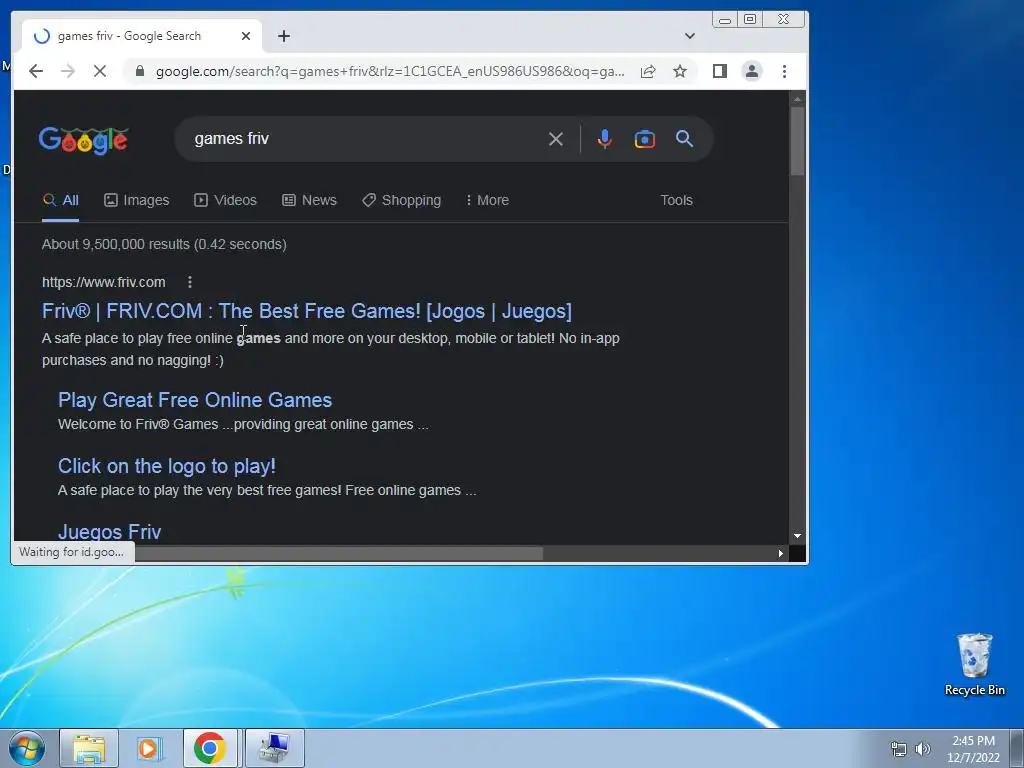
Task: Minimize the Chrome window
Action: pos(725,20)
